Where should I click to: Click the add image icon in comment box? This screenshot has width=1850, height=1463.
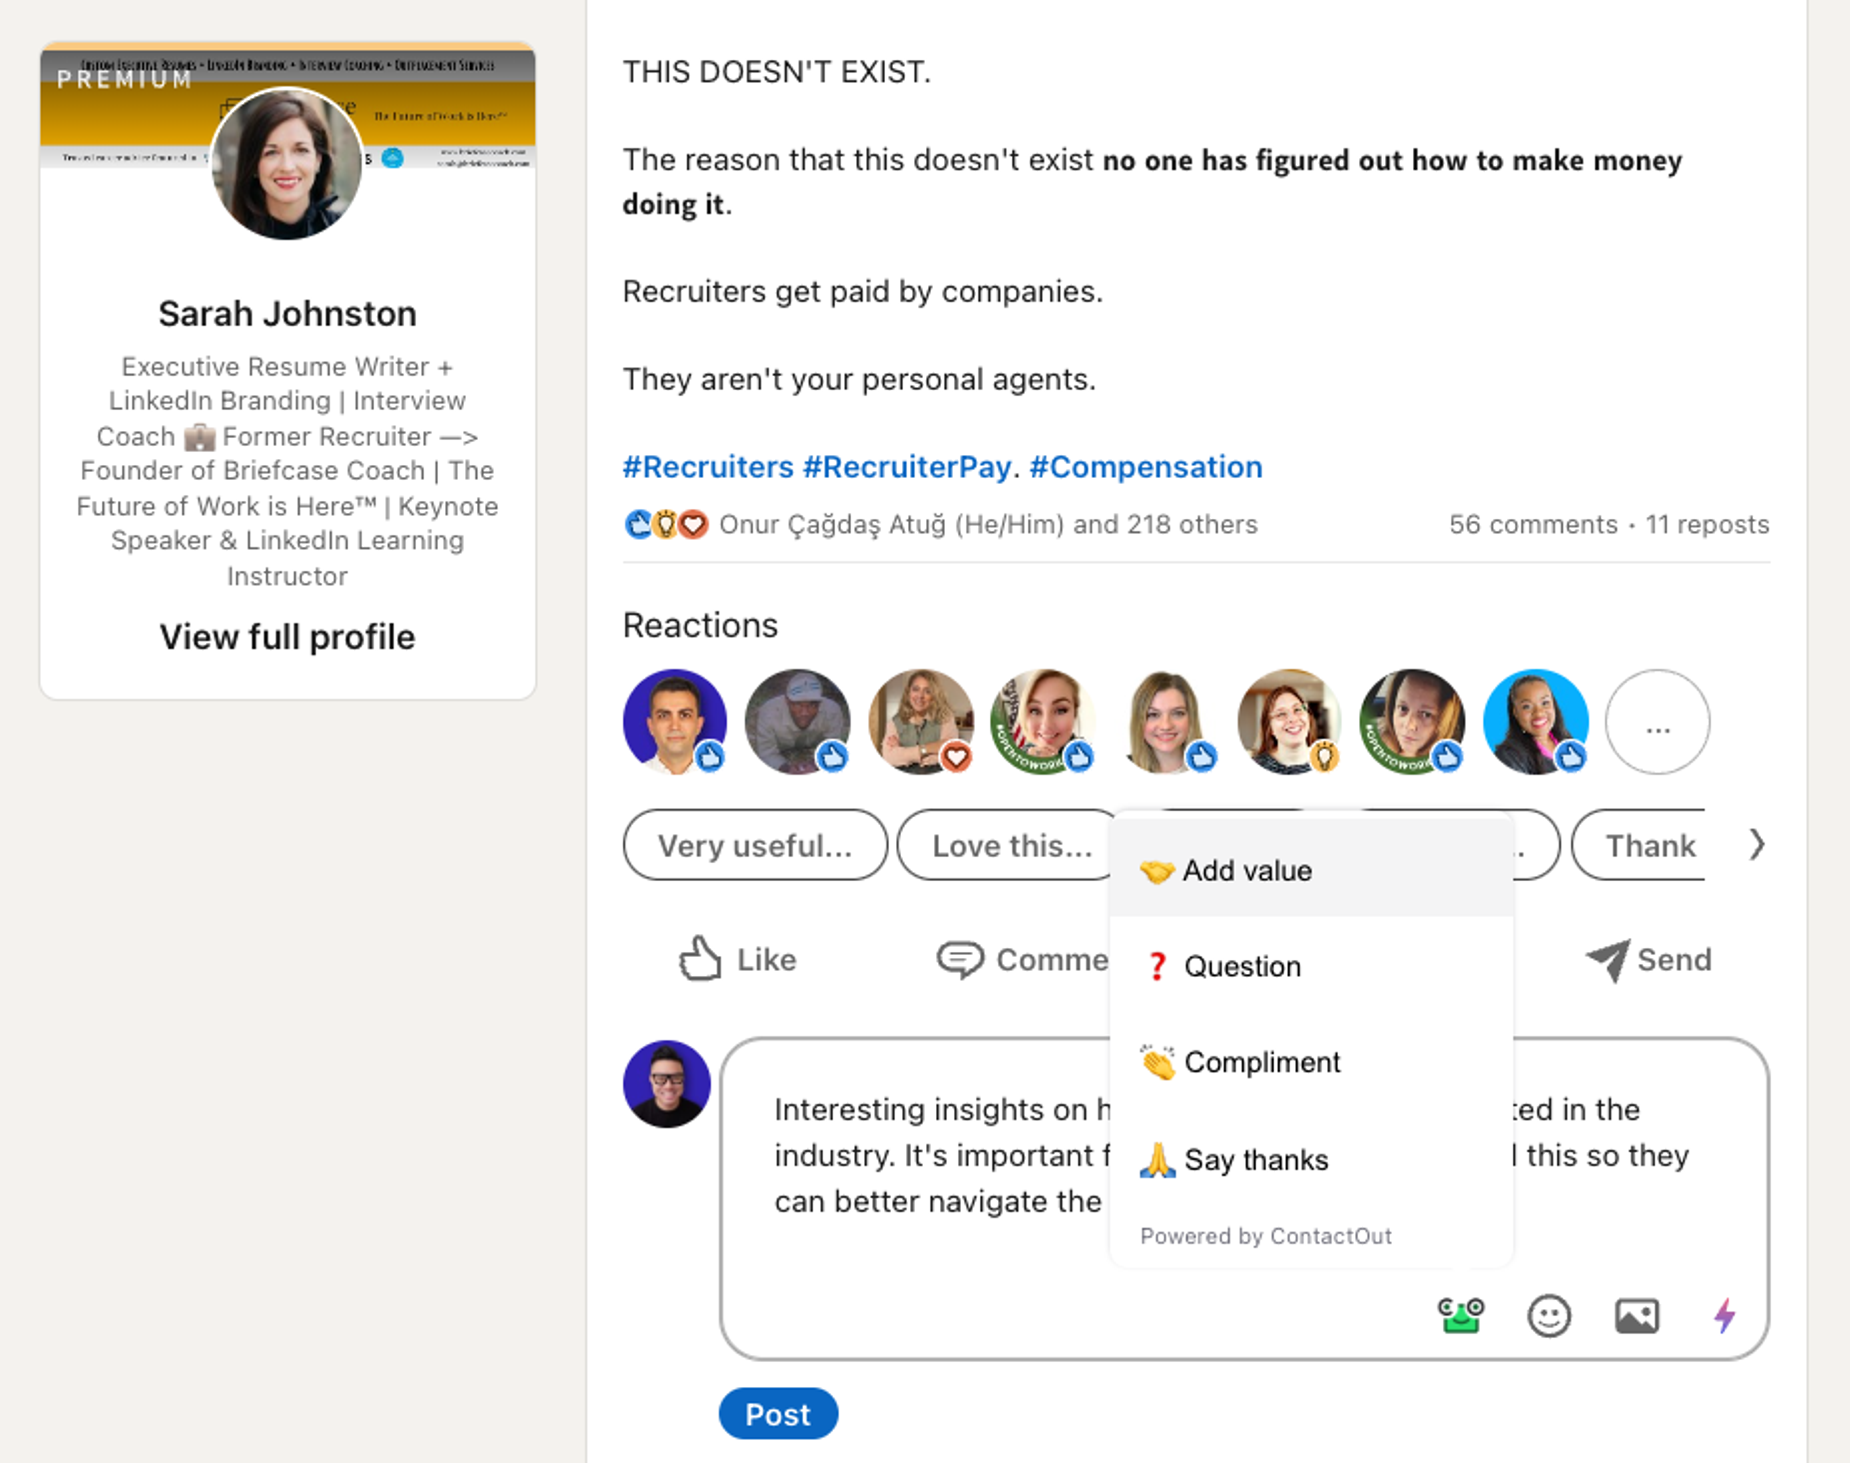click(1636, 1316)
